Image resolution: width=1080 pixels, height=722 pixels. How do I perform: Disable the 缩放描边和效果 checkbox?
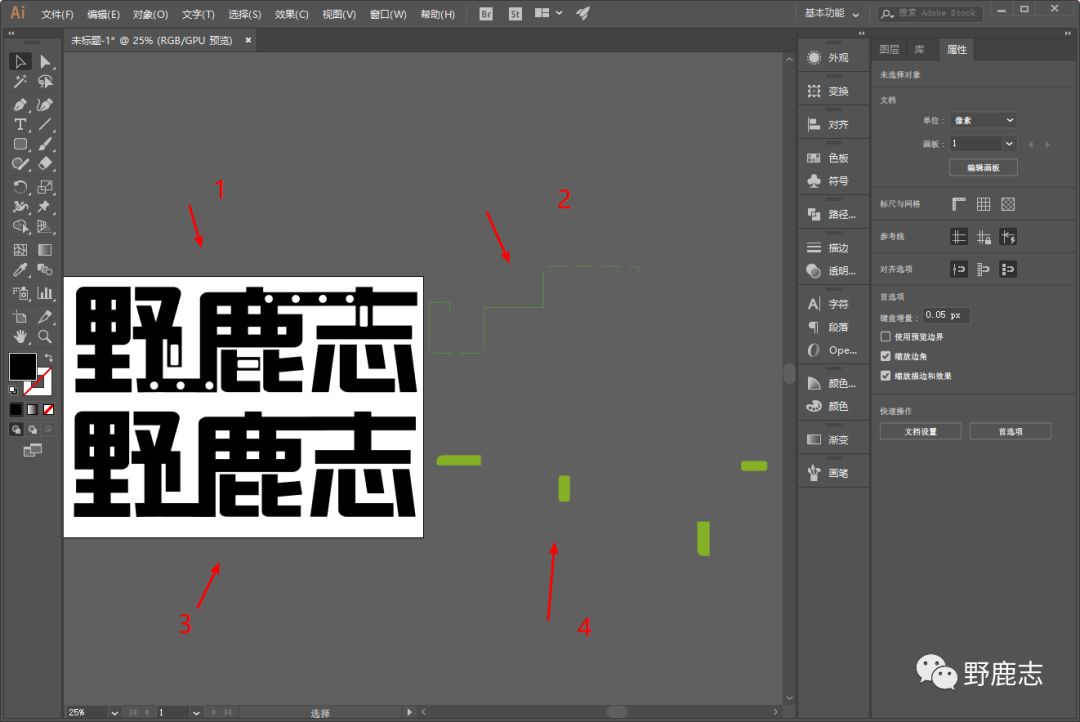886,376
